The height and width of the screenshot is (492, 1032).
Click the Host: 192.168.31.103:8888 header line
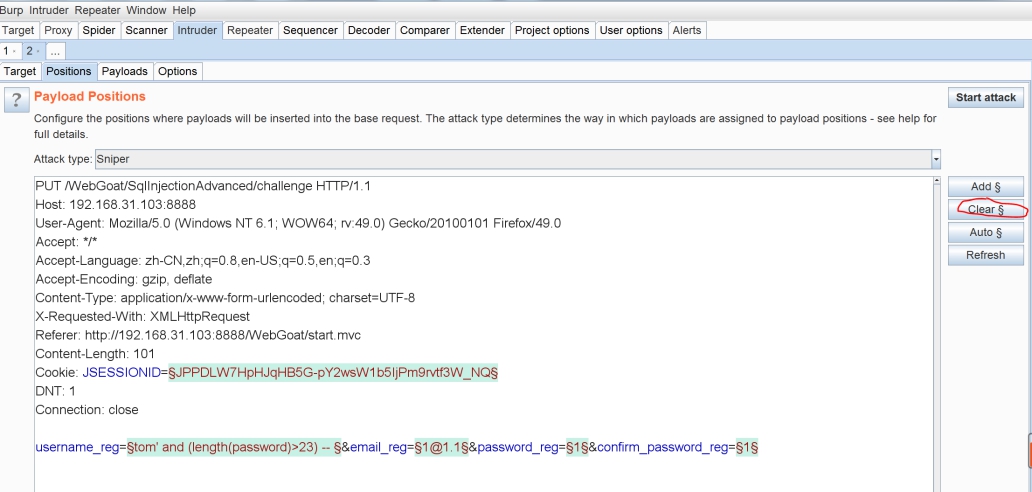click(115, 205)
